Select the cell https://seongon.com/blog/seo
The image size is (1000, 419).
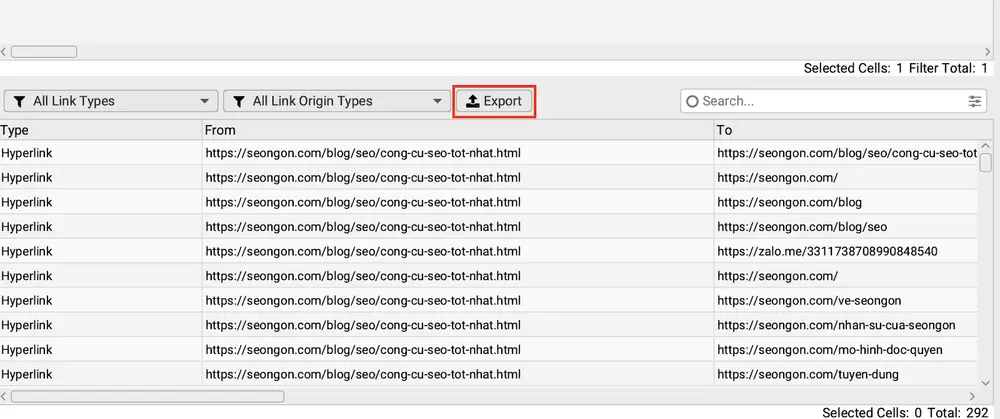[846, 227]
